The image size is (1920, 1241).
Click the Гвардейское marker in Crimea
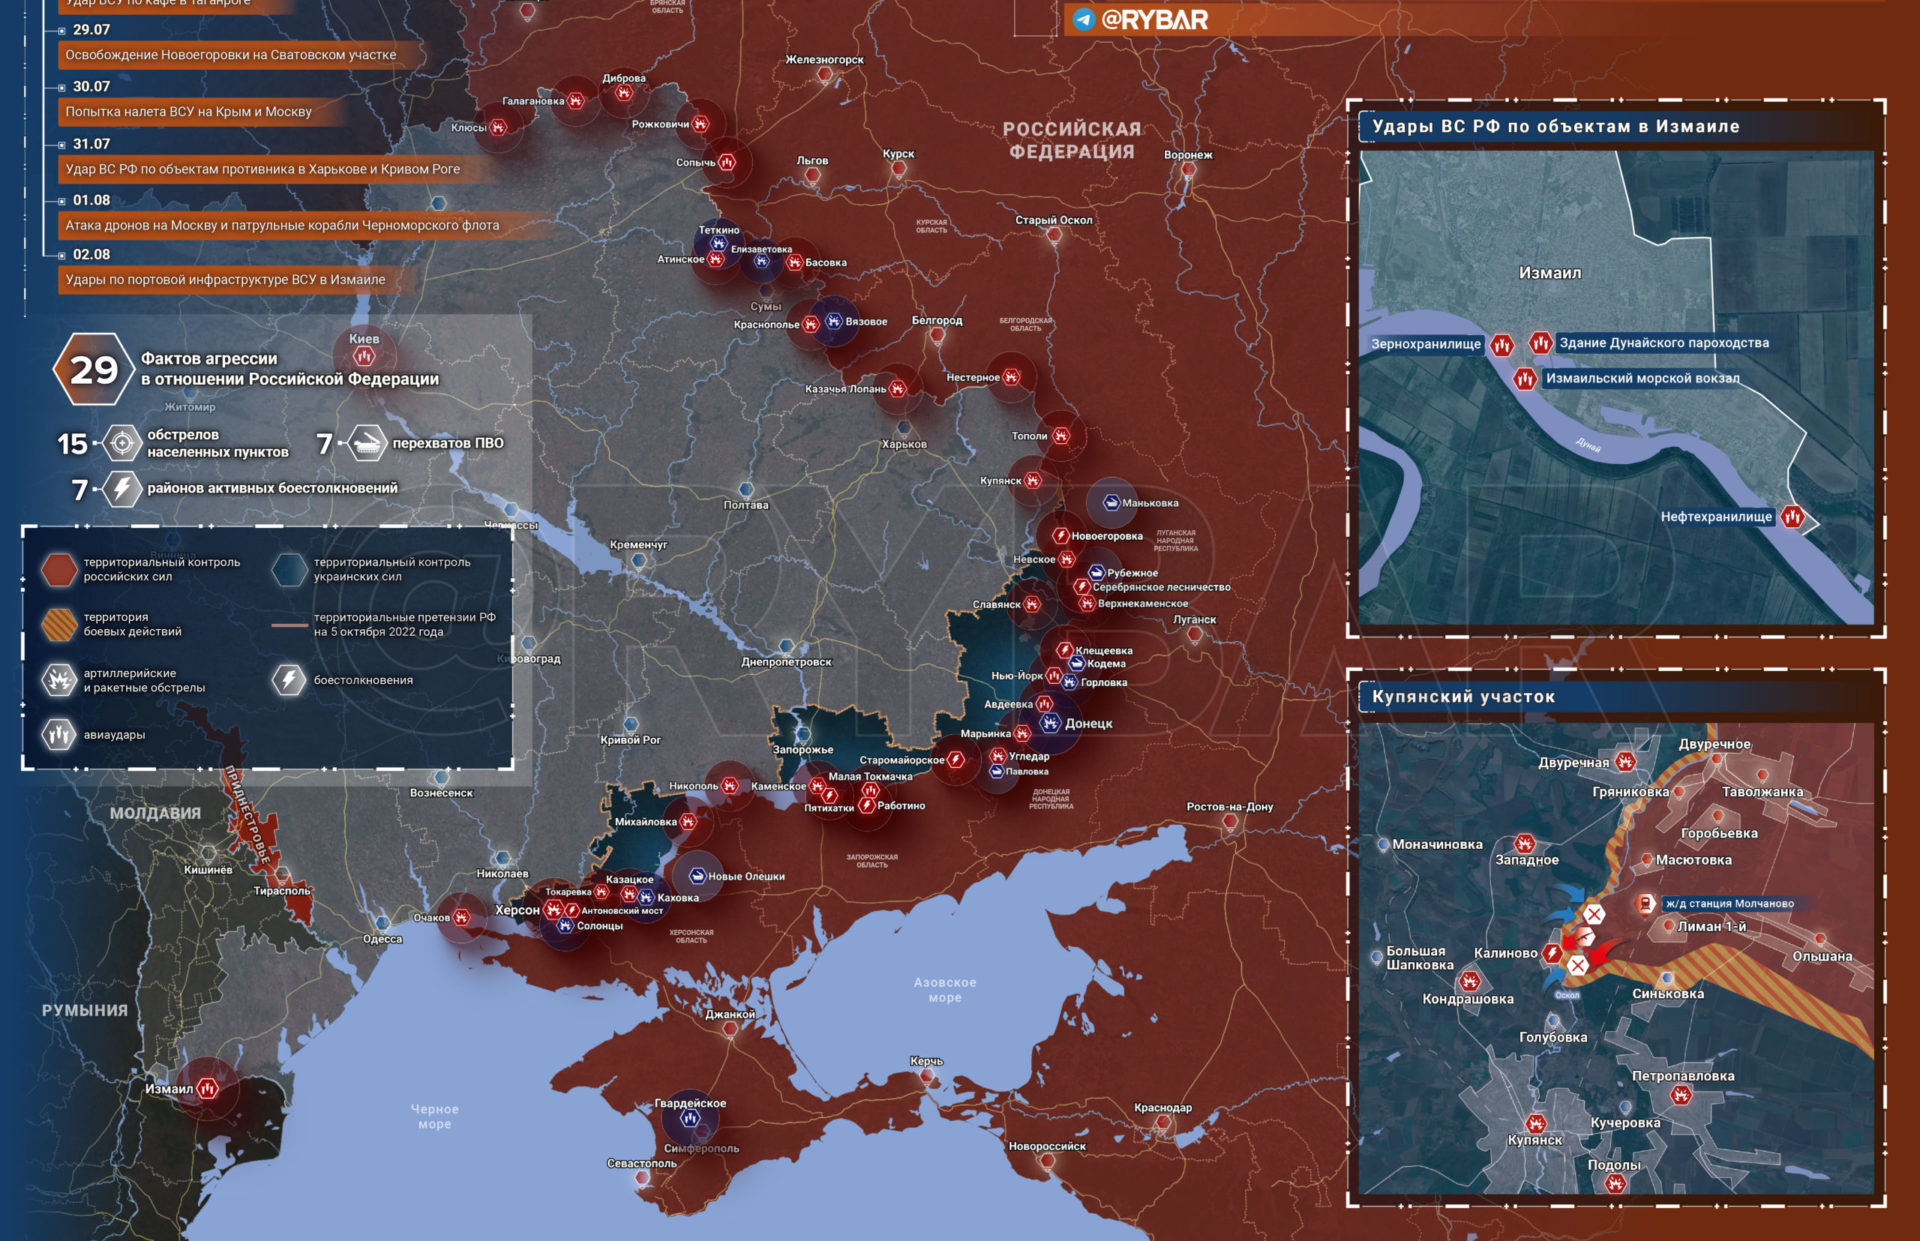(x=690, y=1118)
